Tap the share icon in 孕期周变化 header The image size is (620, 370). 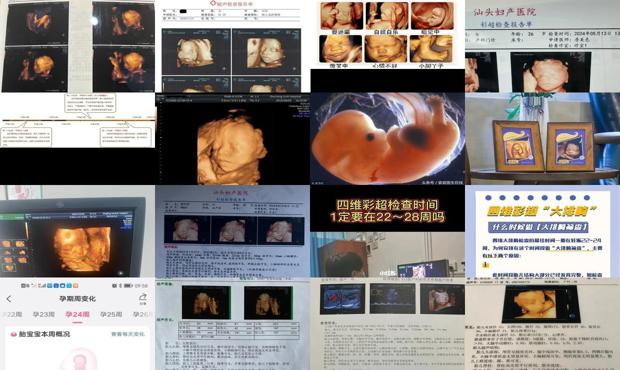point(143,298)
